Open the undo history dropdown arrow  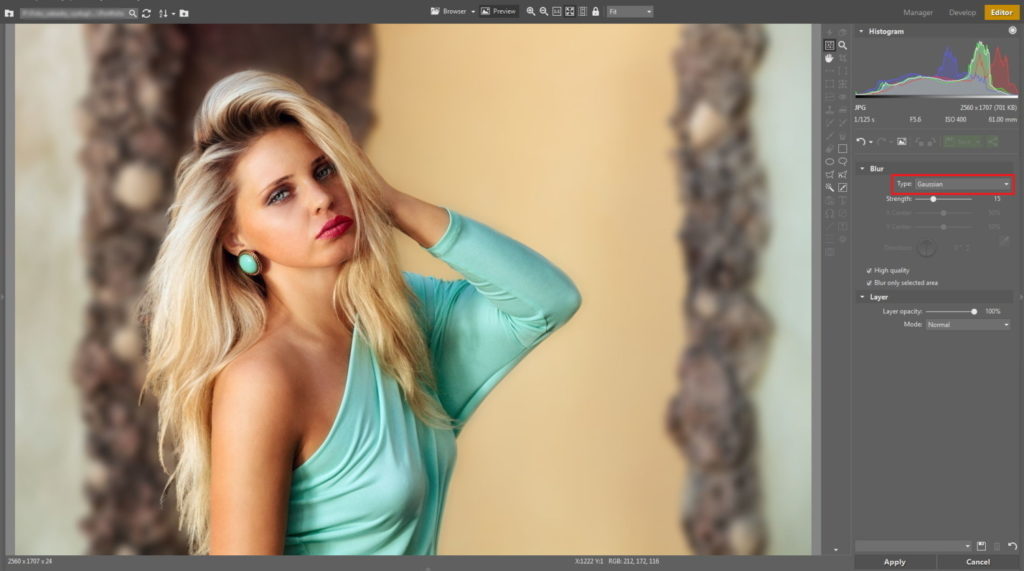871,142
